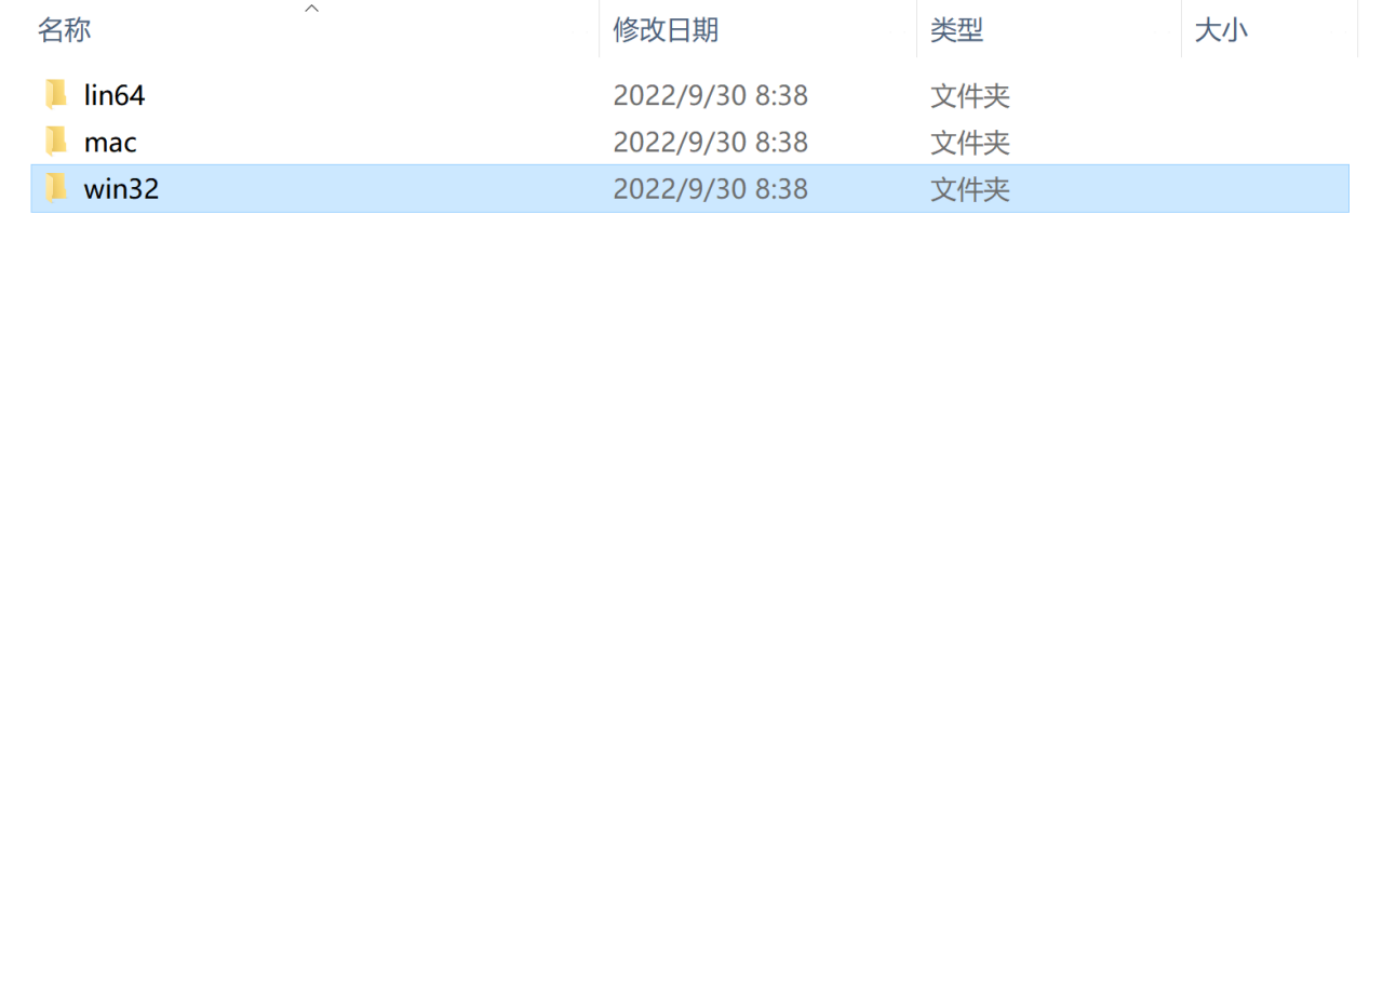1383x990 pixels.
Task: Sort files by 名称 column header
Action: click(x=64, y=30)
